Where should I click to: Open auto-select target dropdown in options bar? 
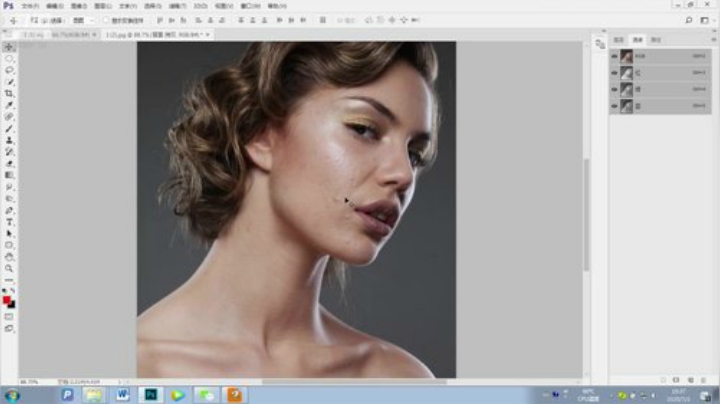click(84, 20)
